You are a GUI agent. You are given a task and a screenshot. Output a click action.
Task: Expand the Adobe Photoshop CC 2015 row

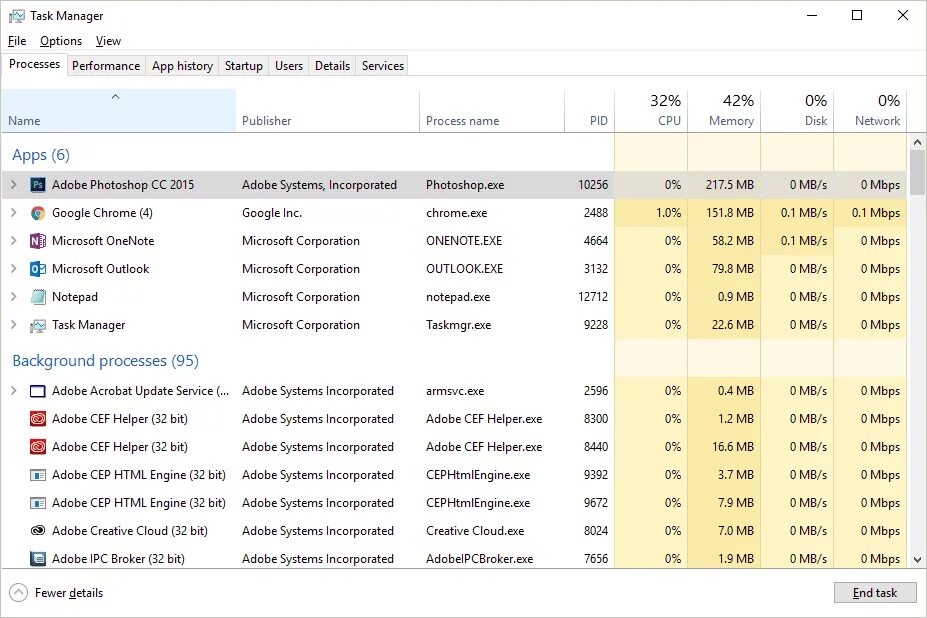[13, 185]
